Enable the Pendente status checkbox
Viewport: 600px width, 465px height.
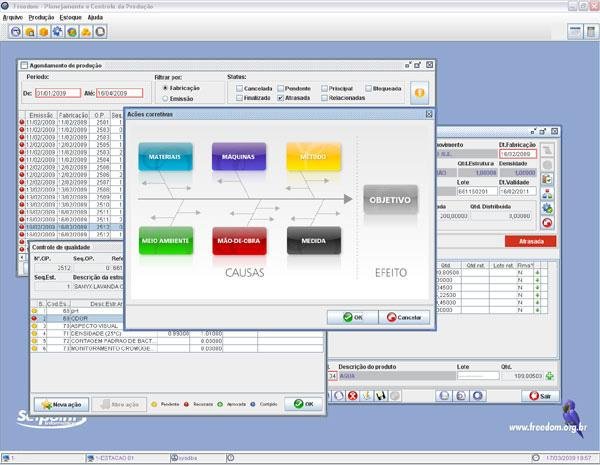(x=280, y=88)
